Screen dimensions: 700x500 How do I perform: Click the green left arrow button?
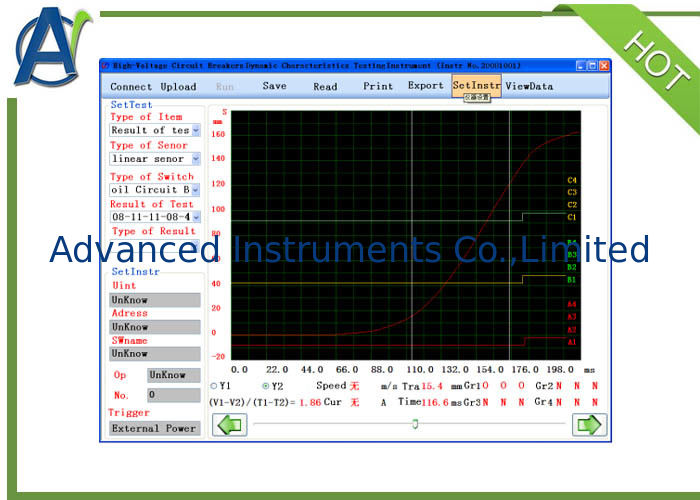point(229,425)
